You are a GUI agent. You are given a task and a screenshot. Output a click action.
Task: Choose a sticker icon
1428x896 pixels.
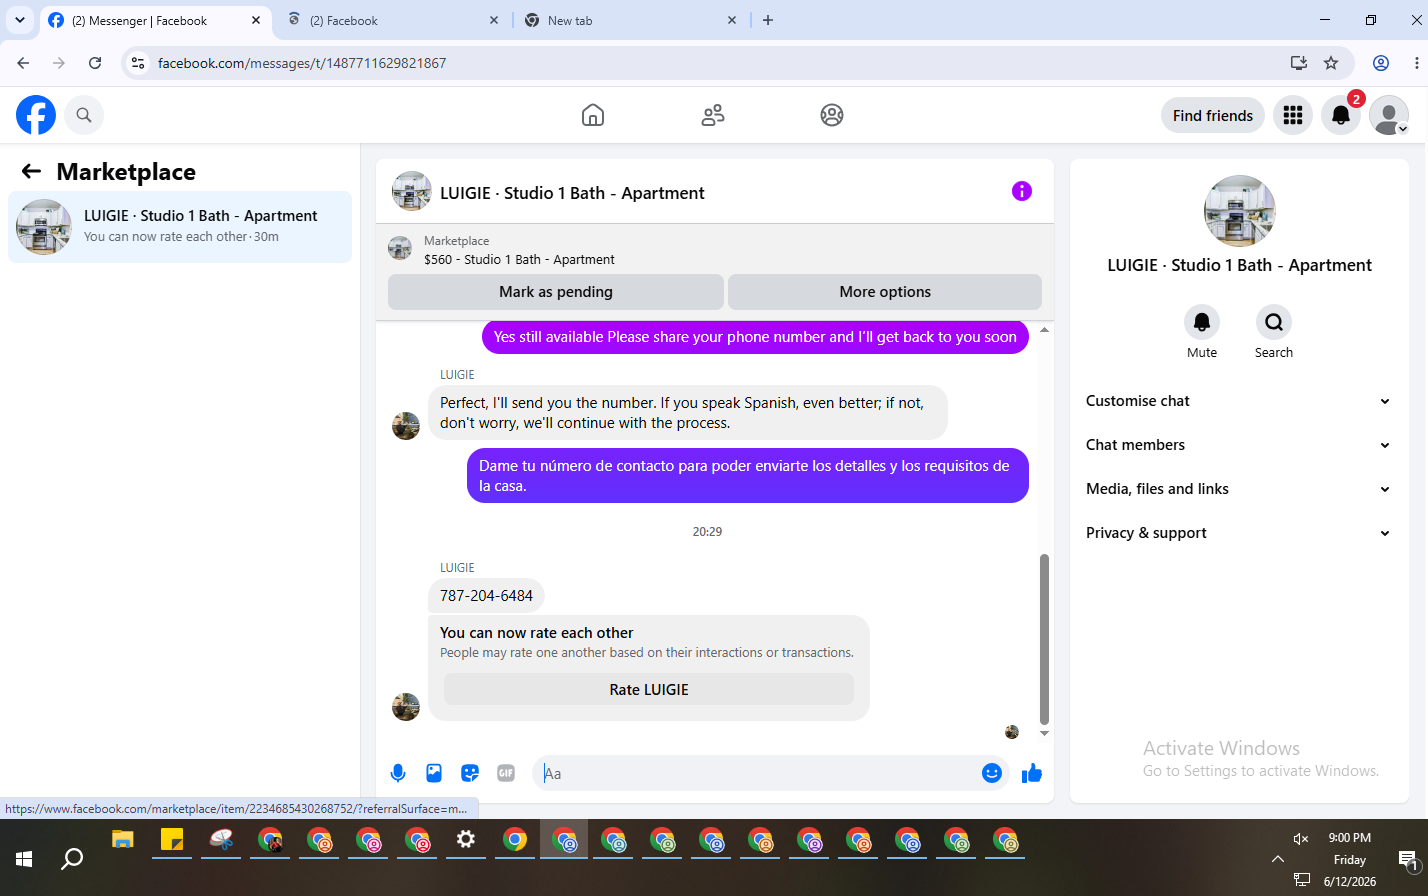tap(470, 773)
